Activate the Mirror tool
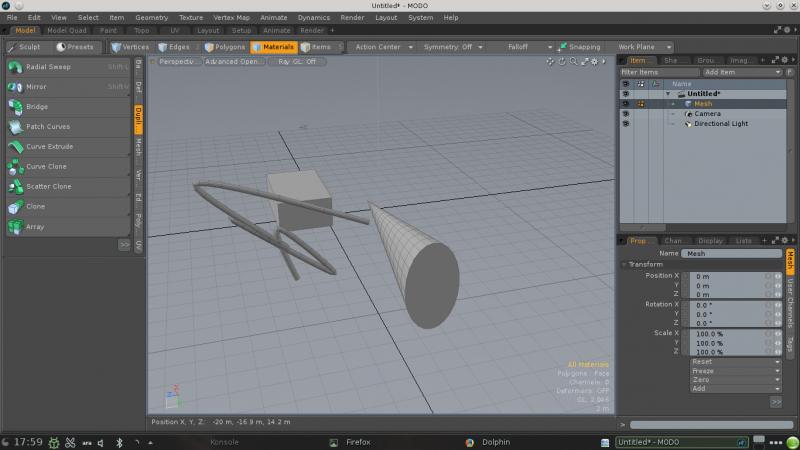 (x=68, y=87)
